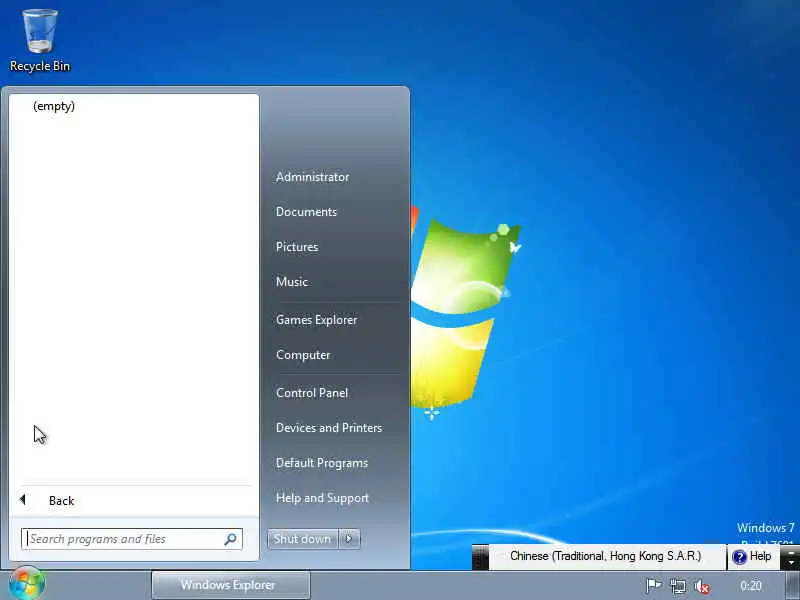The image size is (800, 600).
Task: Open the Recycle Bin desktop icon
Action: tap(39, 41)
